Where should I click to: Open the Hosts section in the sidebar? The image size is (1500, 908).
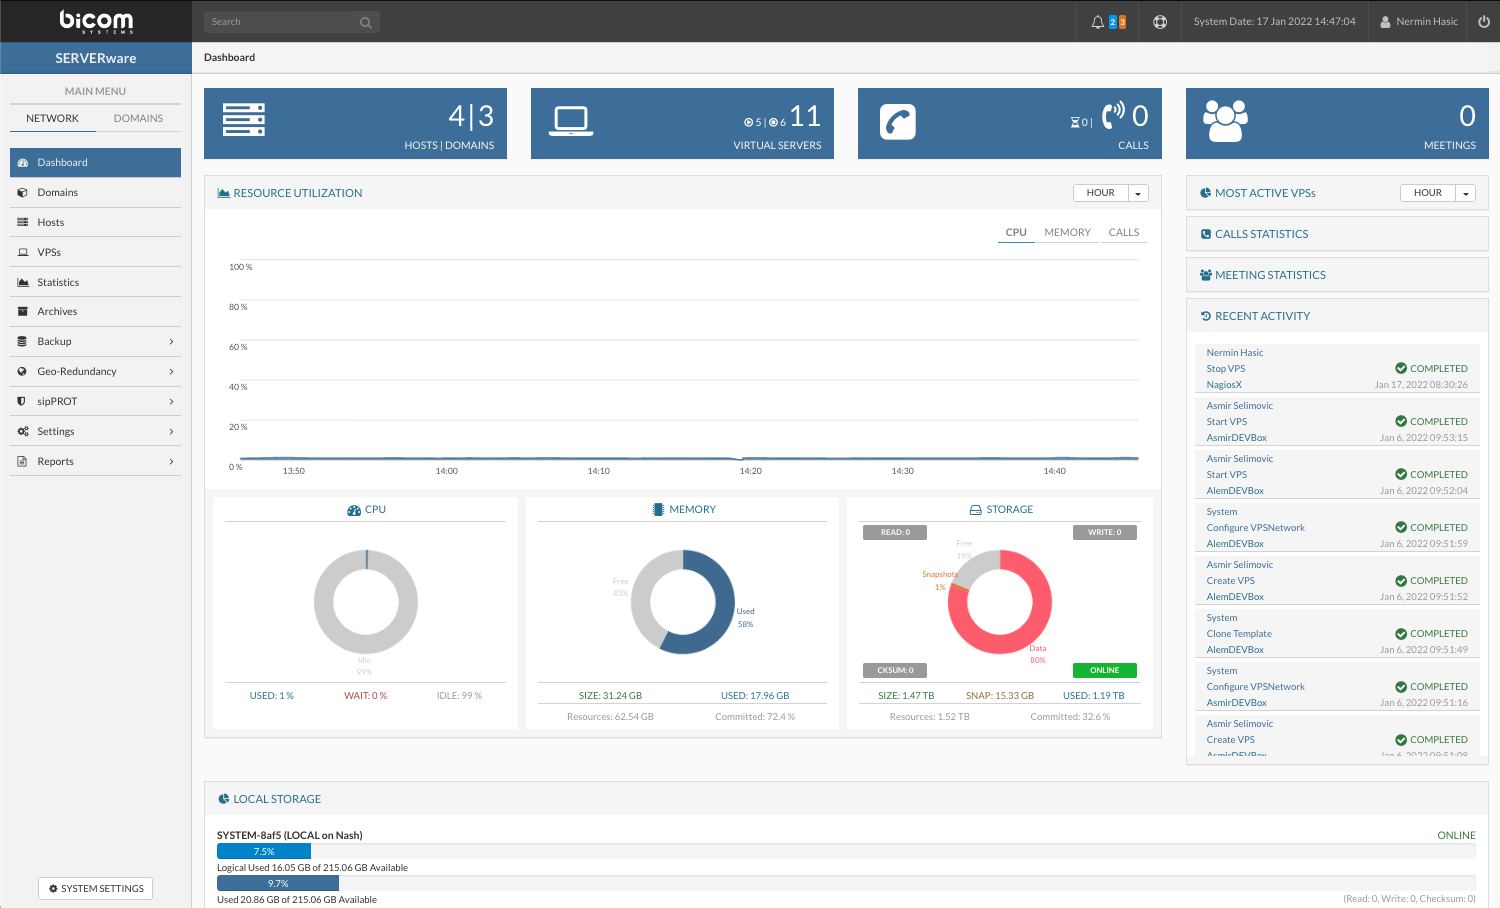[52, 221]
